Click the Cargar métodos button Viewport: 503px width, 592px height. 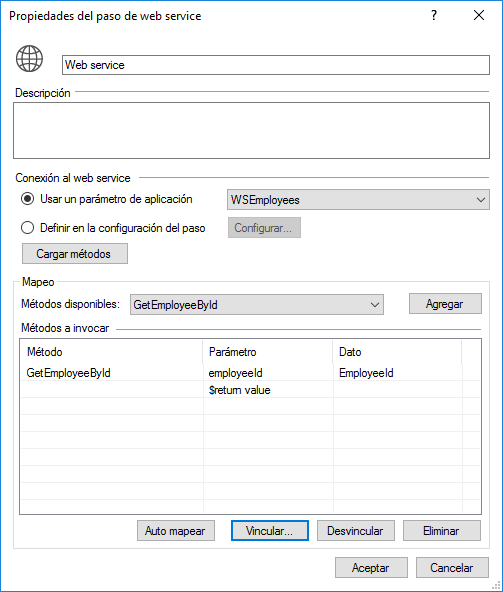[75, 254]
